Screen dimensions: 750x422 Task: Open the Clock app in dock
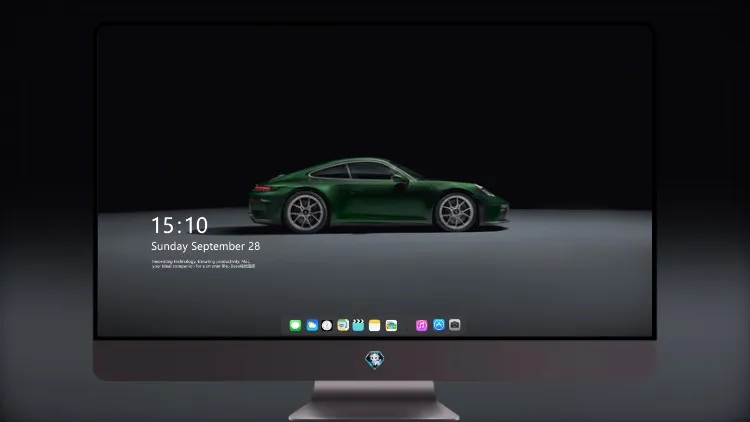point(327,325)
